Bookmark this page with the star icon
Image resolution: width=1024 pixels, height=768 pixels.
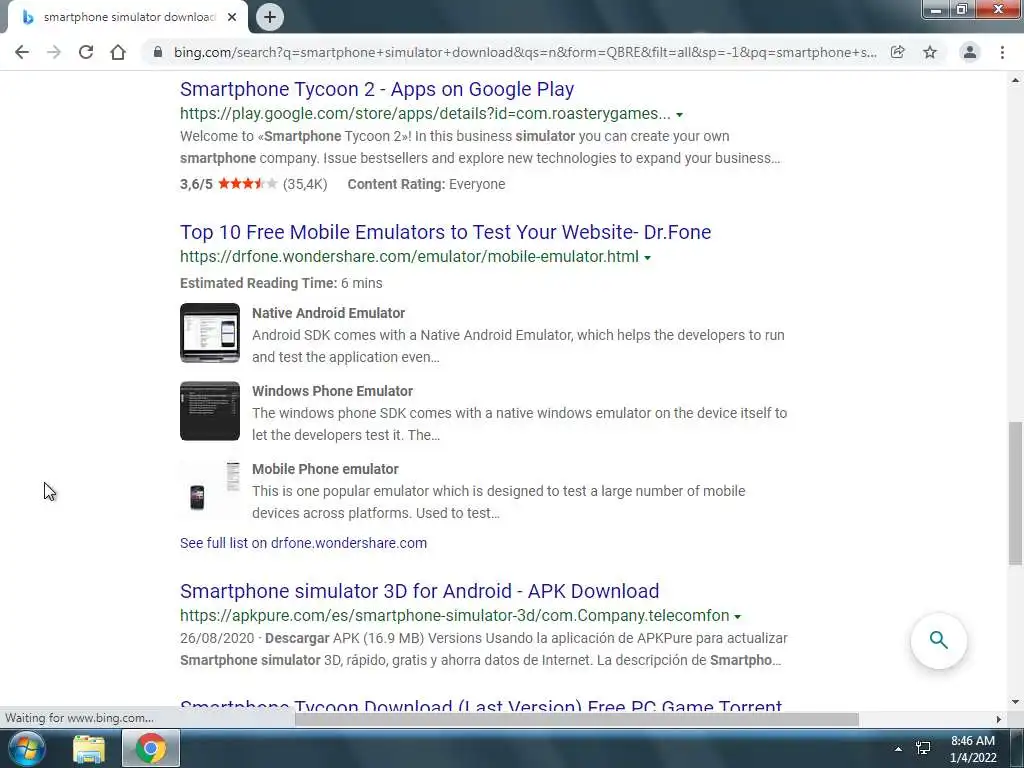[x=930, y=52]
